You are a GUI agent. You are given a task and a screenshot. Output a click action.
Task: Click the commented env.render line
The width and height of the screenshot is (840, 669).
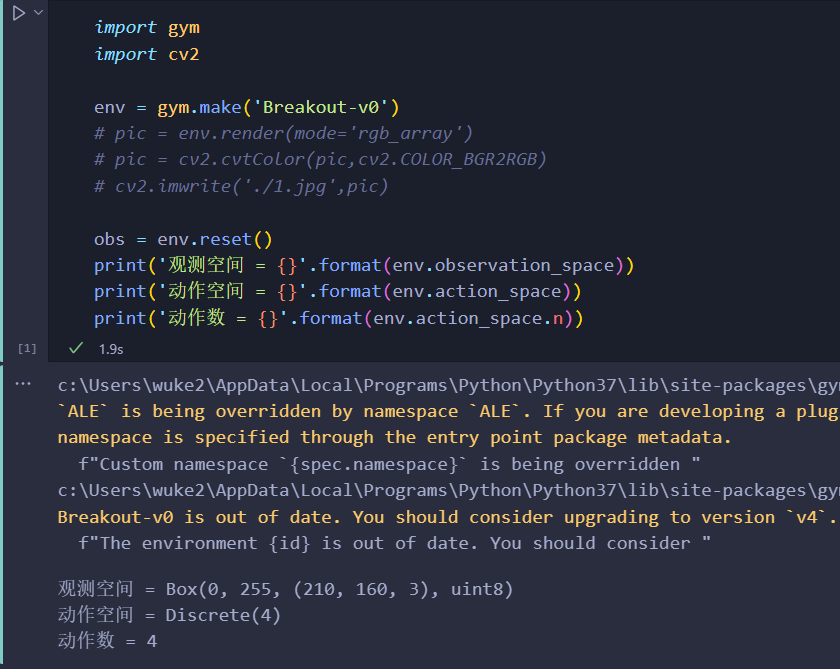coord(283,133)
